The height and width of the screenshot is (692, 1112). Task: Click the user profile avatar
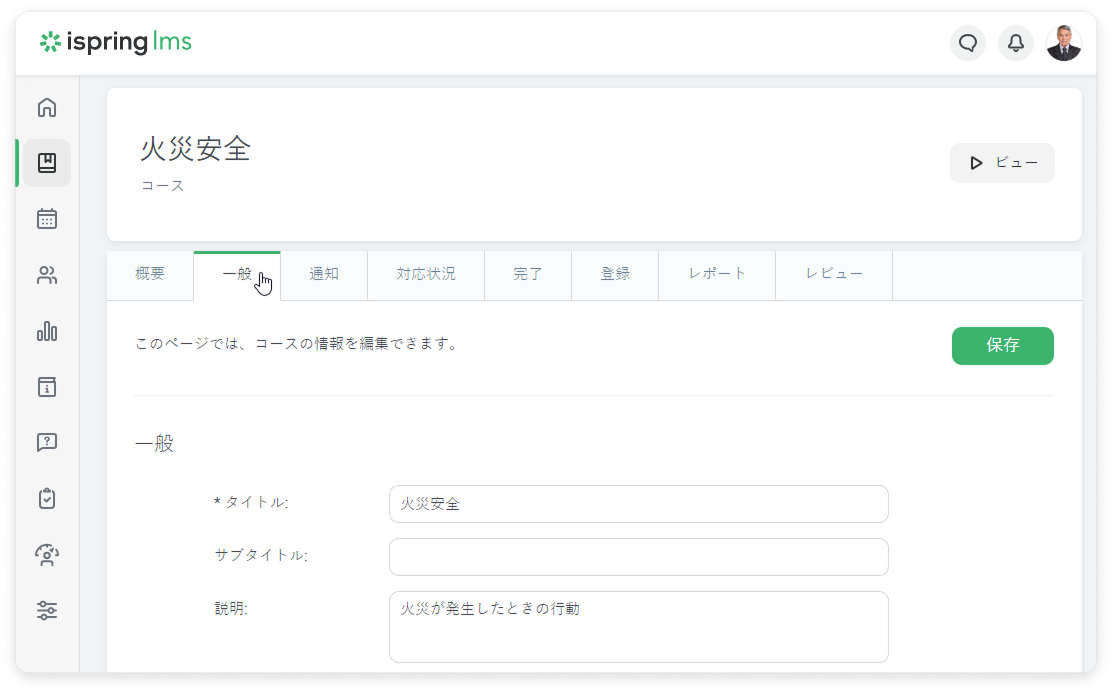tap(1063, 43)
